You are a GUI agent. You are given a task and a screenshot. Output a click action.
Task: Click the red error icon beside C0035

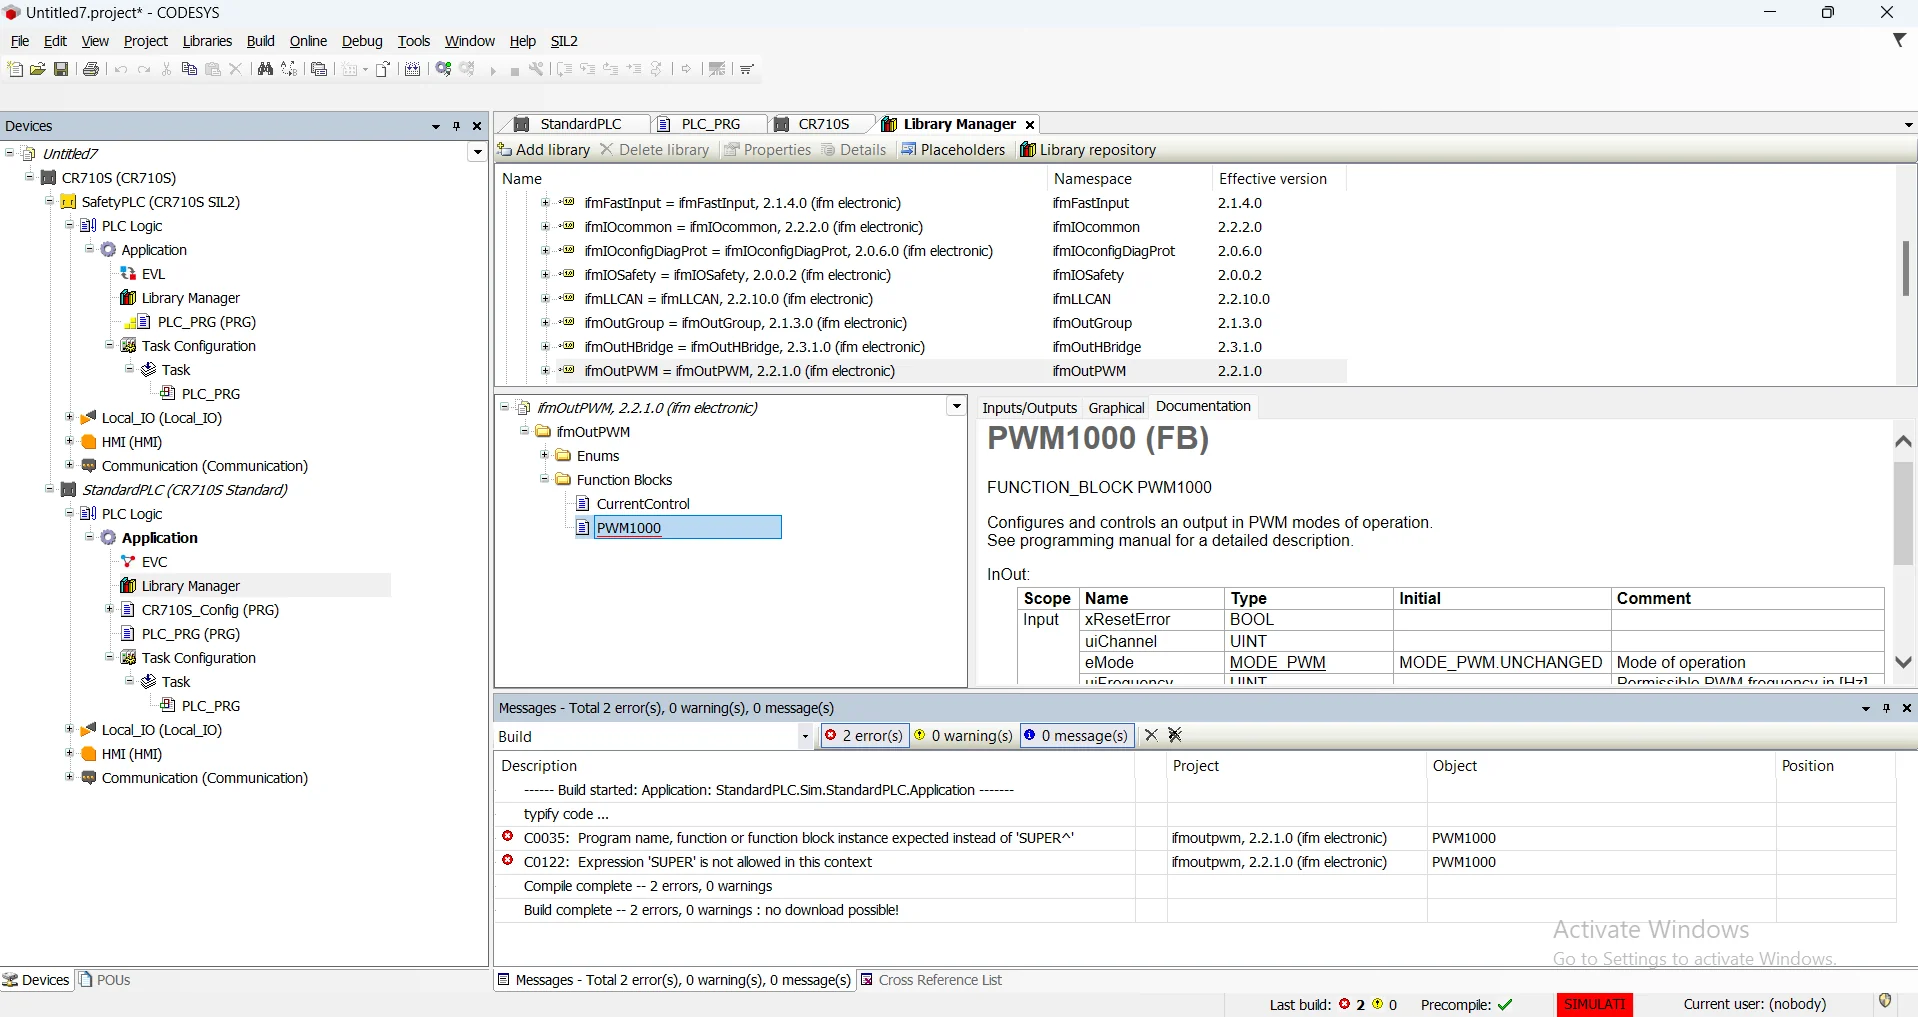coord(507,836)
